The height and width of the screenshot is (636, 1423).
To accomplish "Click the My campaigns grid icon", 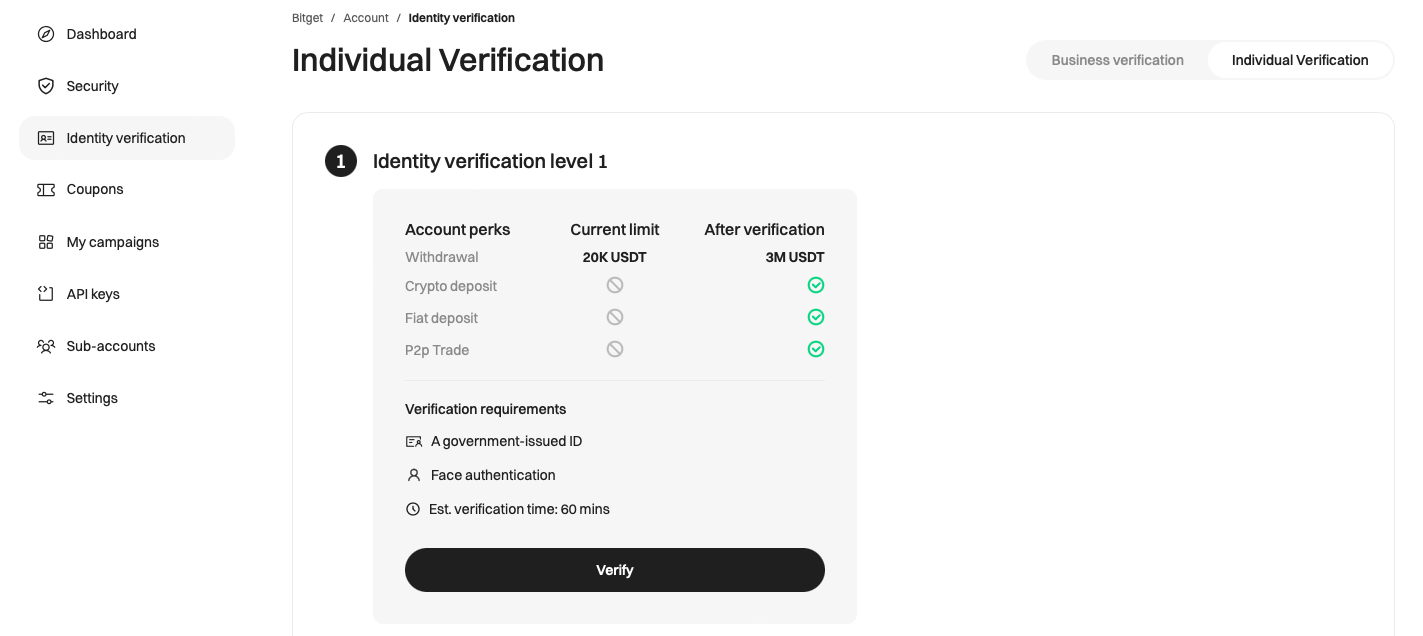I will pos(46,242).
